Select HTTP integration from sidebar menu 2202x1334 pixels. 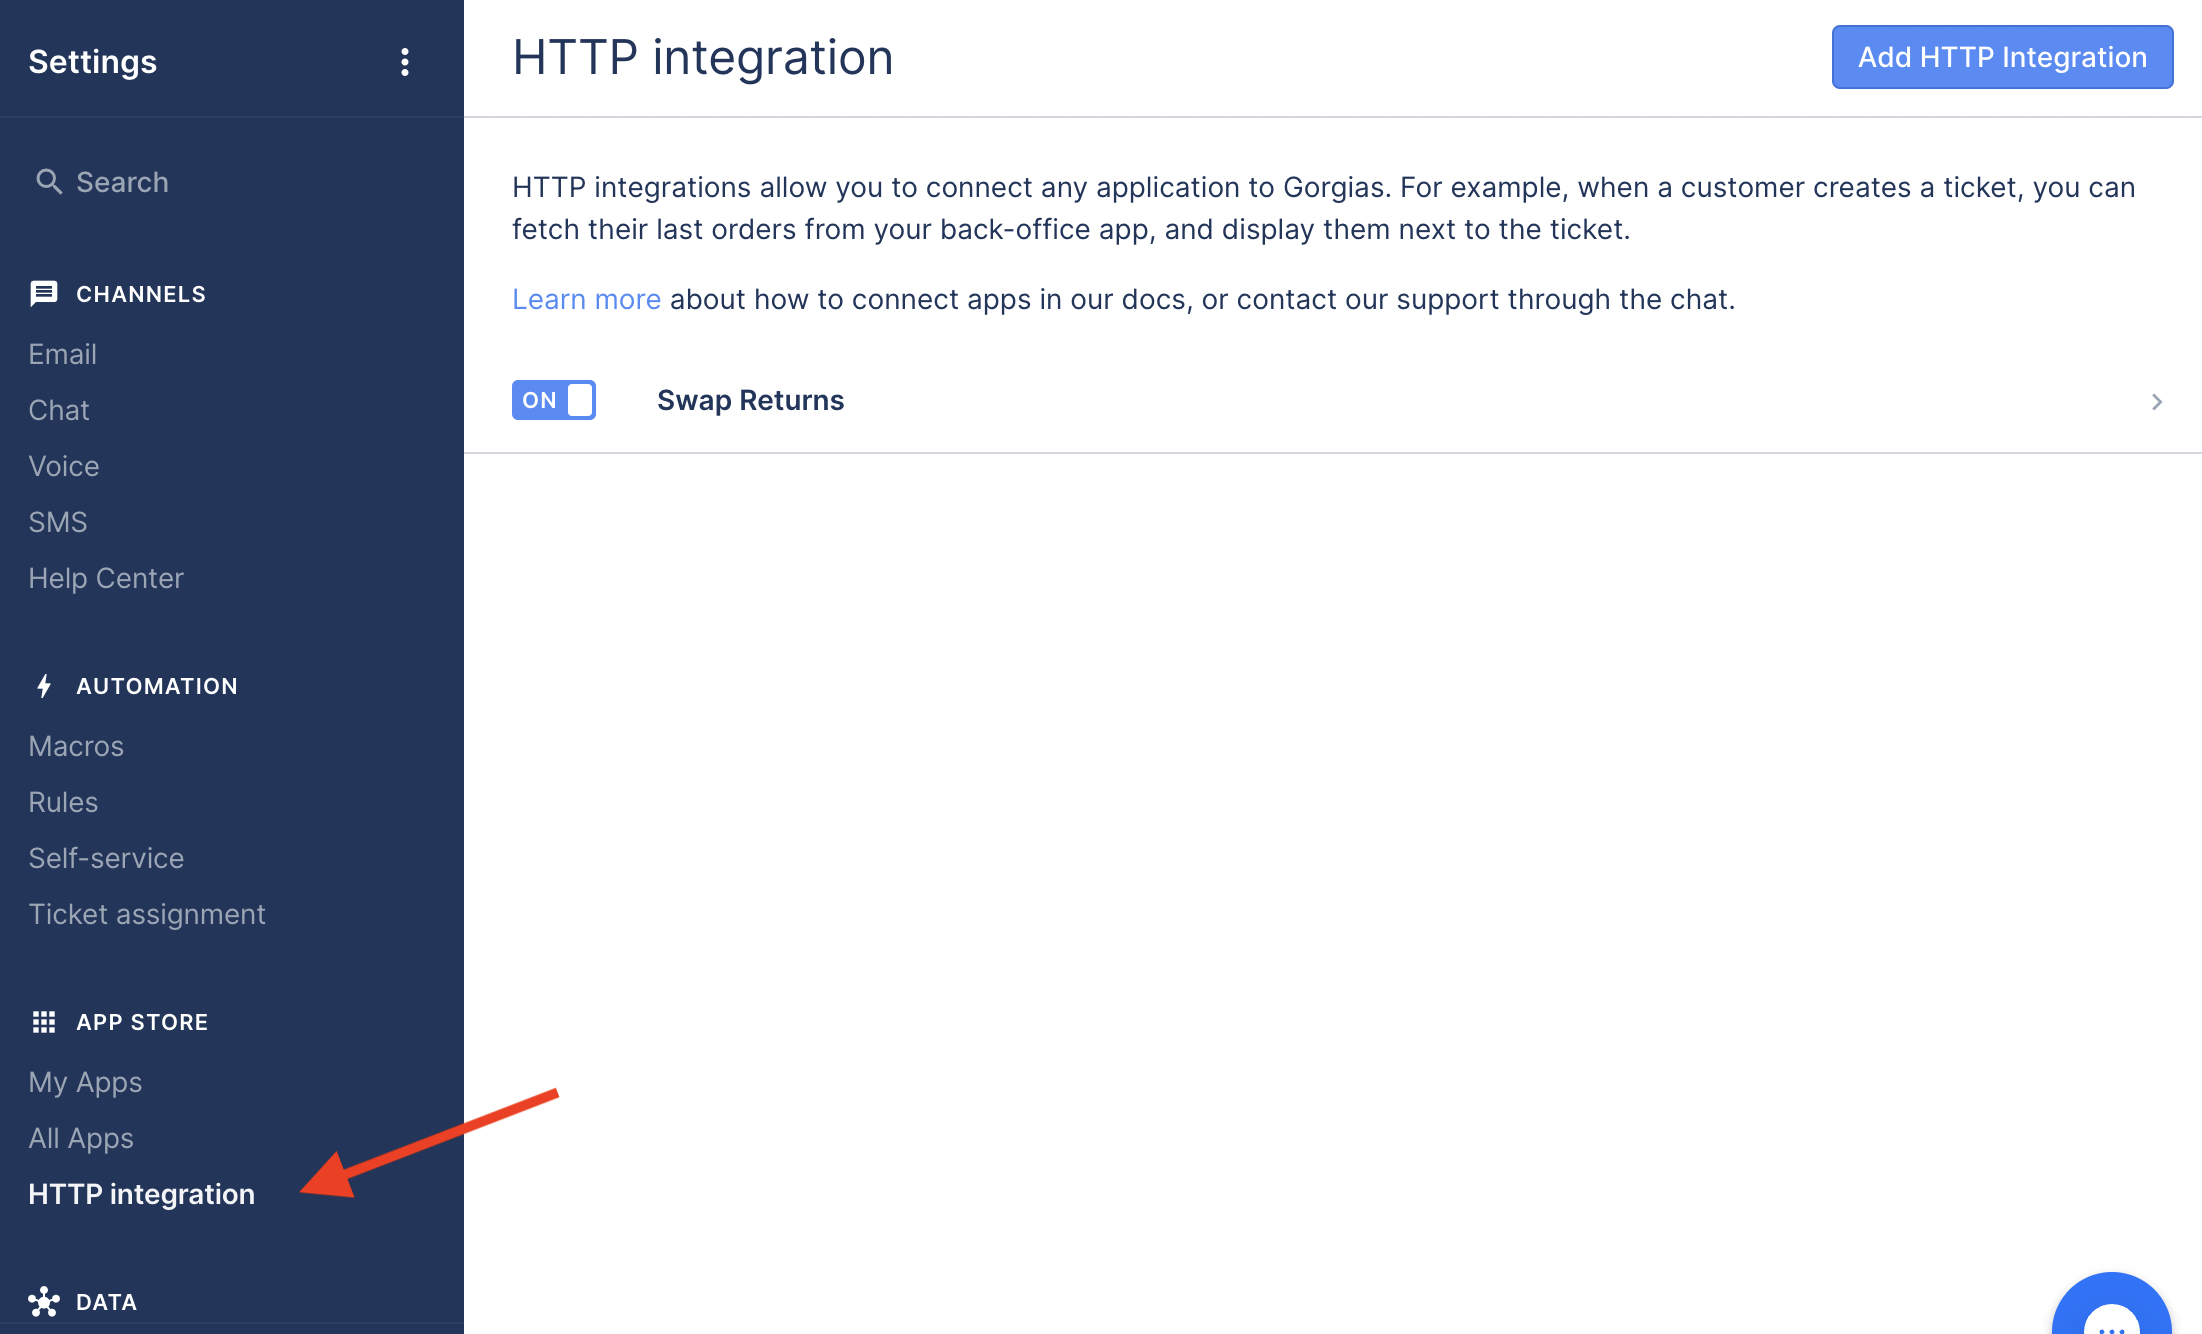[x=140, y=1194]
